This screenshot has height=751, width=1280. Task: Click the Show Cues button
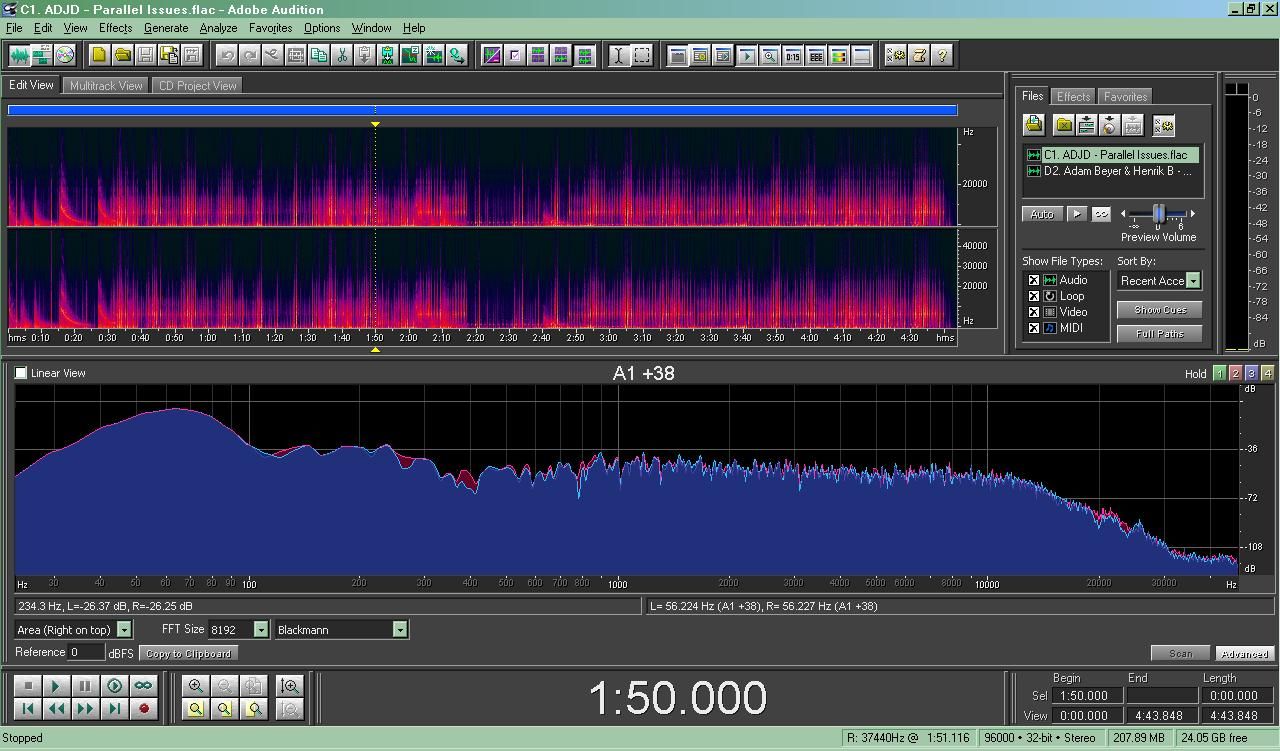point(1159,310)
